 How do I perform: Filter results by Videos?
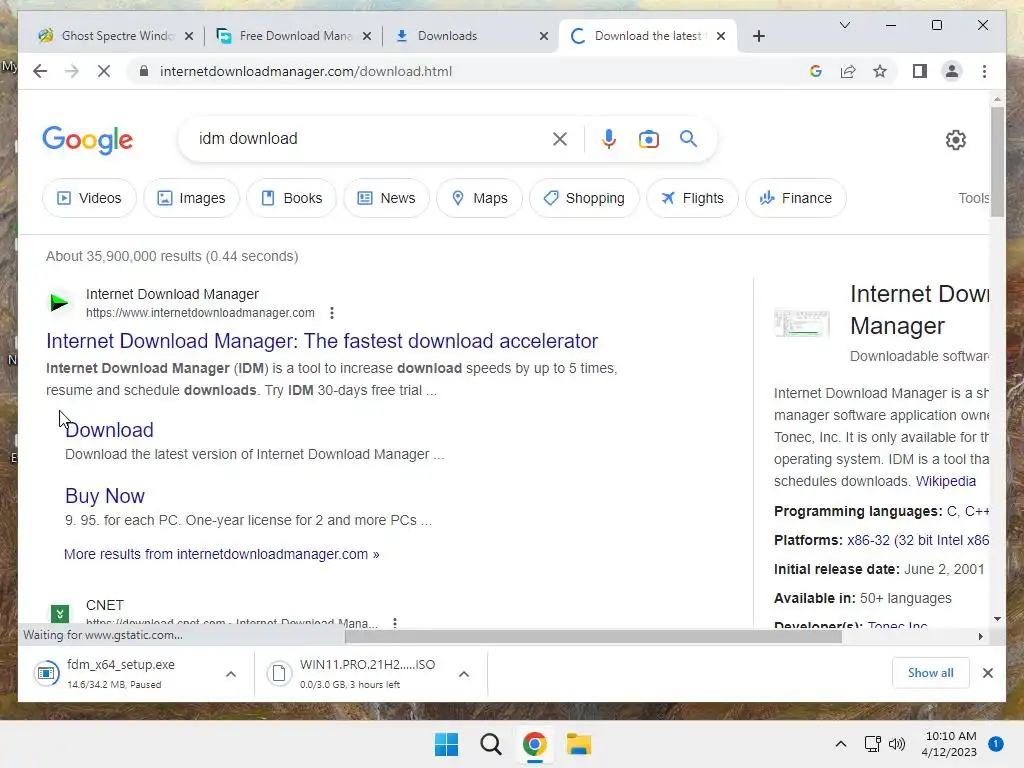pyautogui.click(x=89, y=198)
